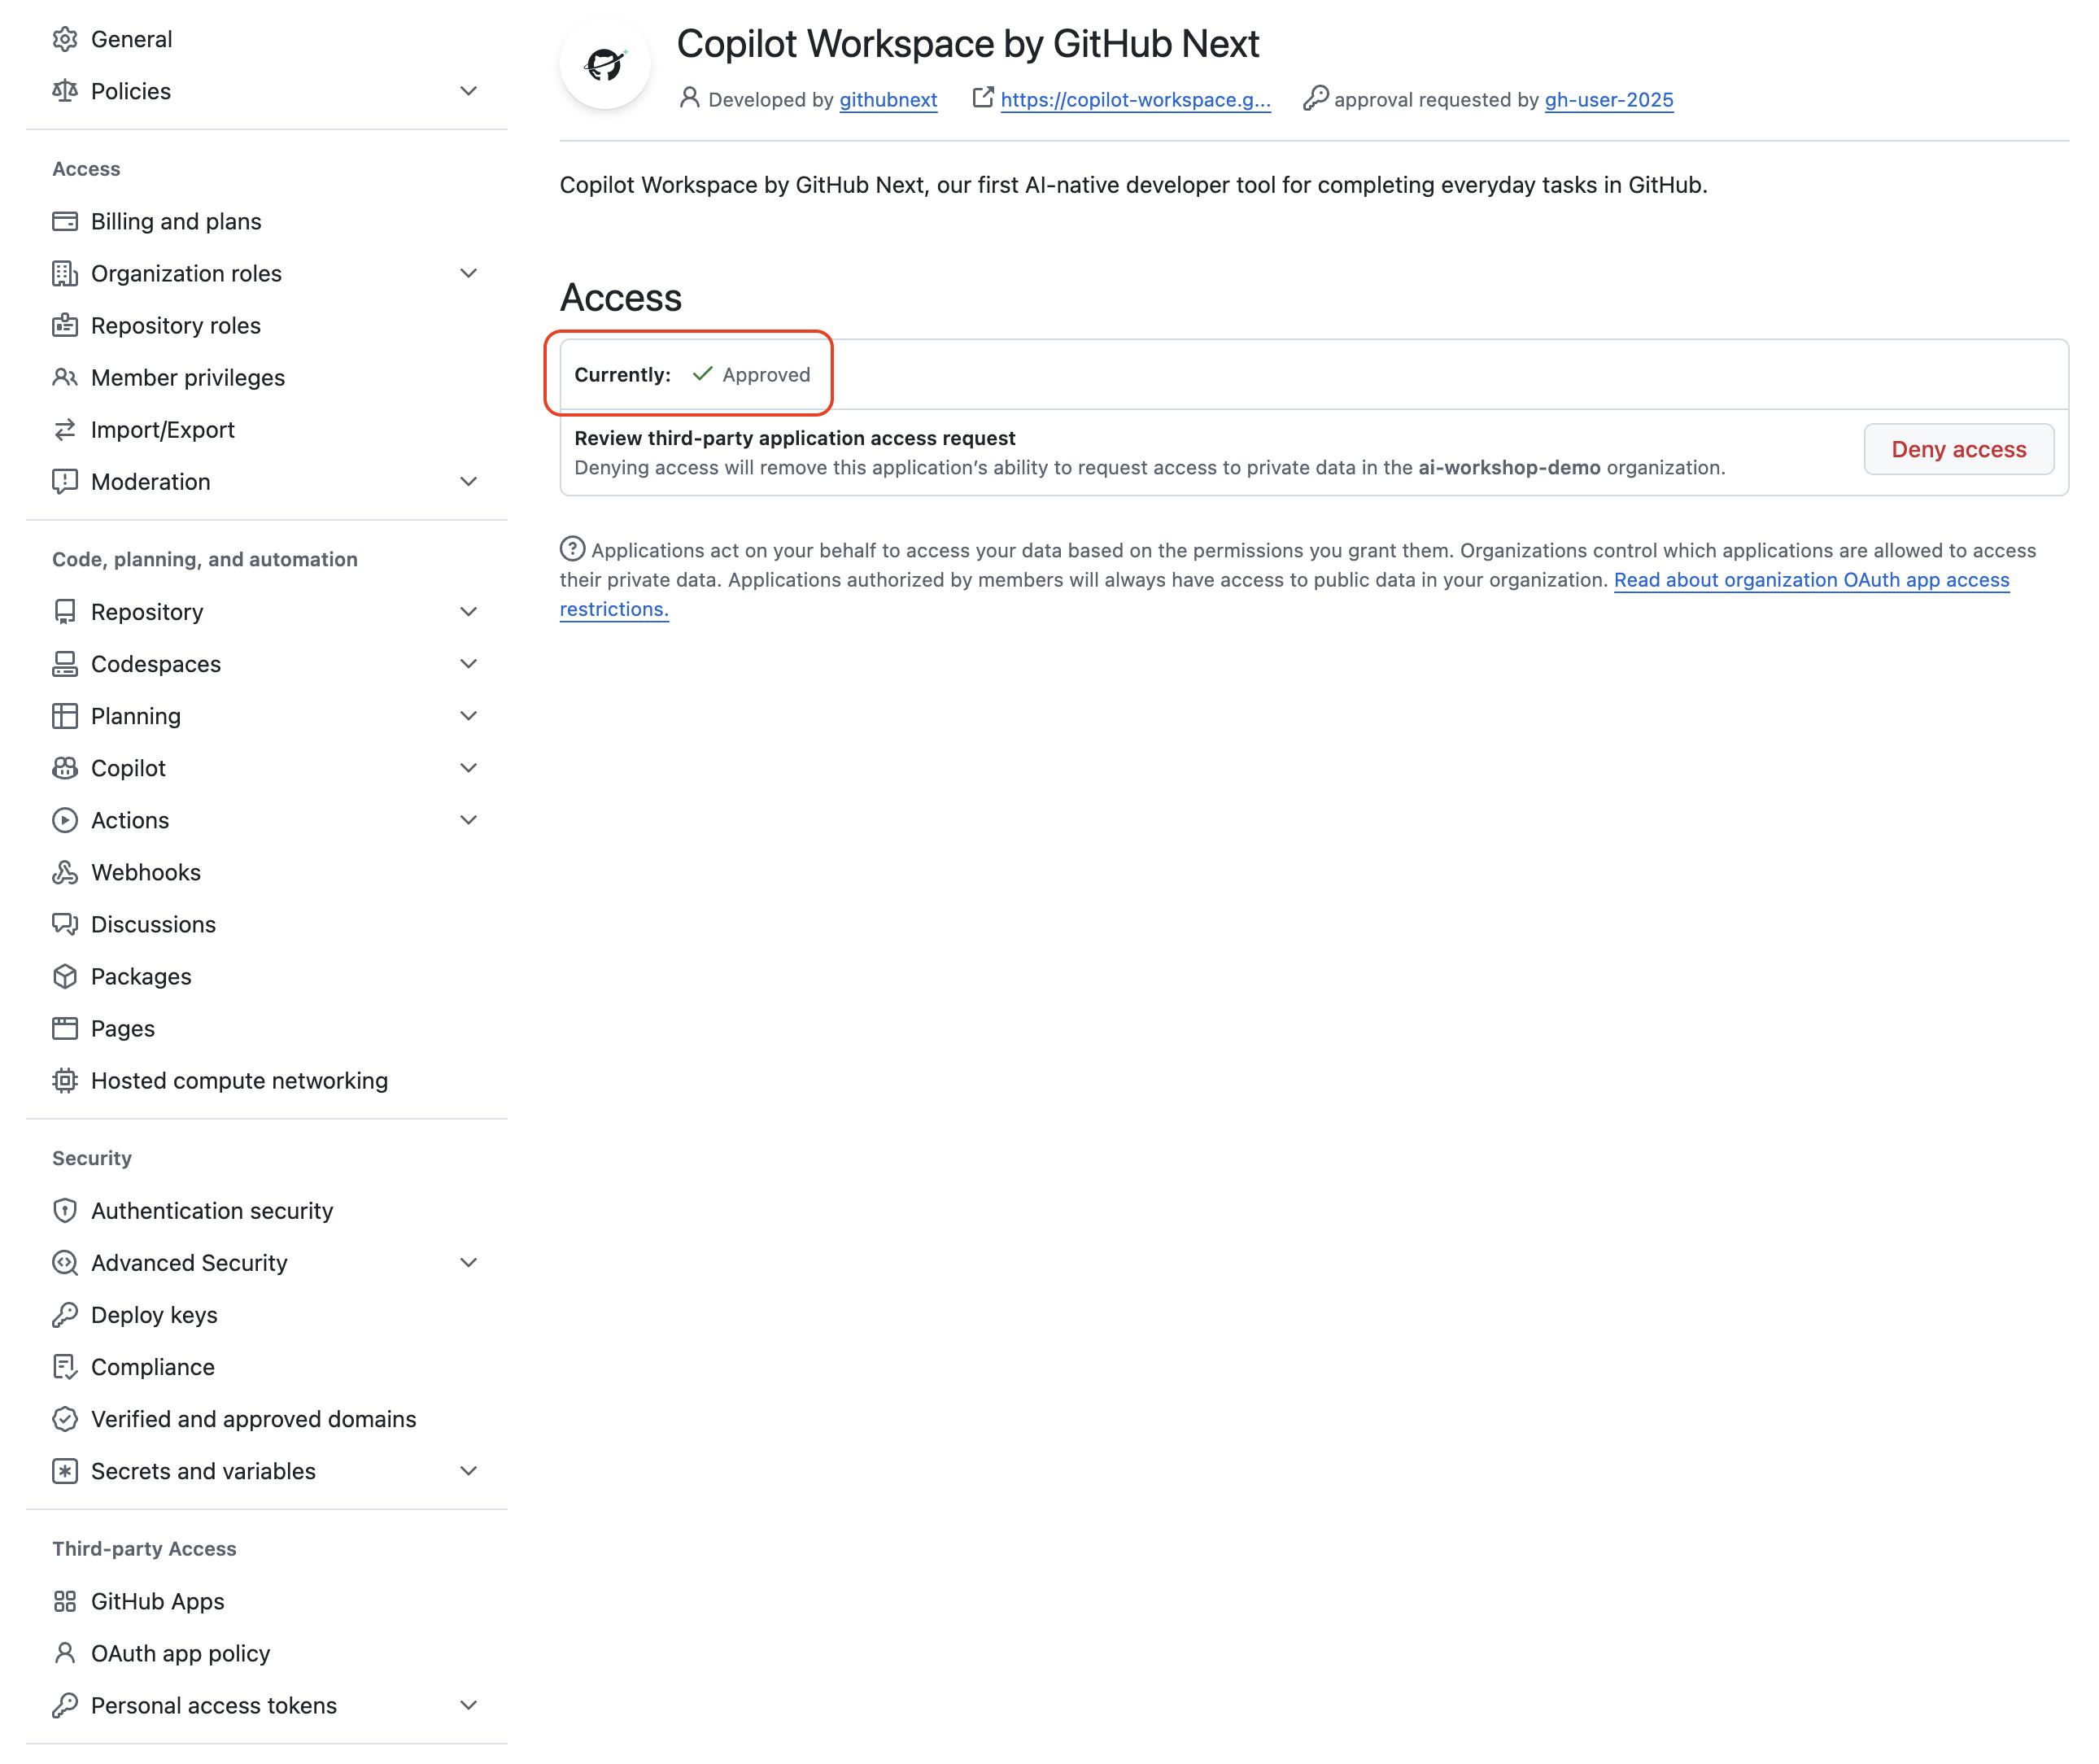Image resolution: width=2099 pixels, height=1764 pixels.
Task: Click the Repository roles badge icon
Action: pyautogui.click(x=65, y=325)
